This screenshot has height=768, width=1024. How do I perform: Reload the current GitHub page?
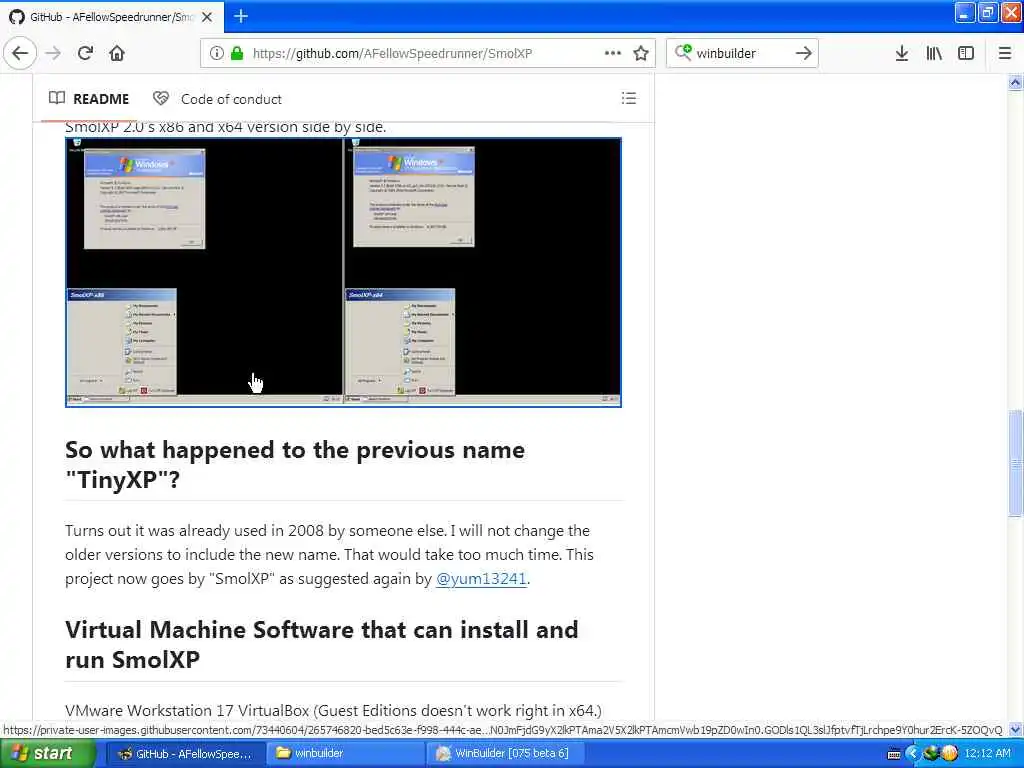click(x=86, y=53)
